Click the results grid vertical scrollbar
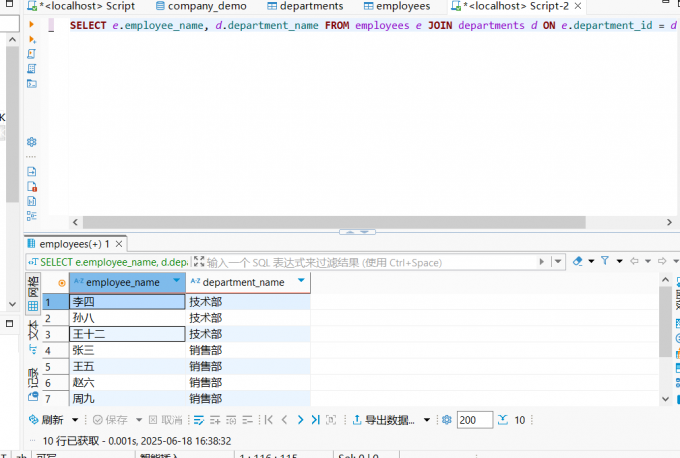This screenshot has height=458, width=680. 665,322
